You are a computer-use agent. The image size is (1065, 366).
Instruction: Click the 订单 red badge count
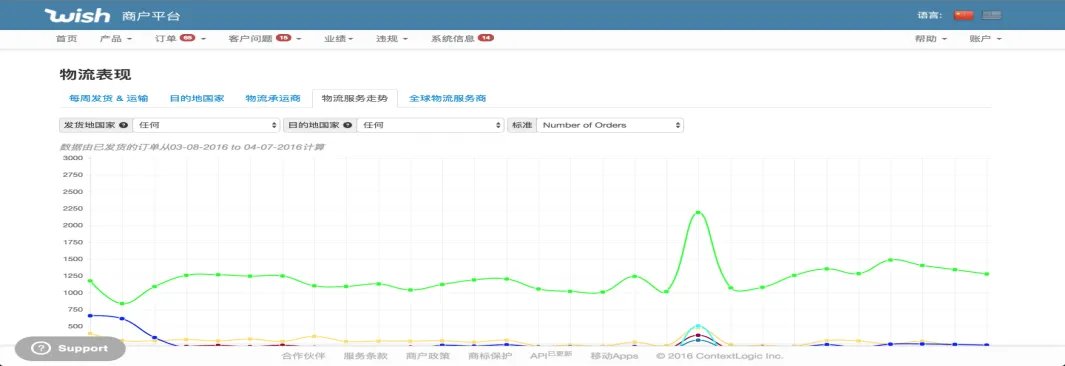[187, 38]
